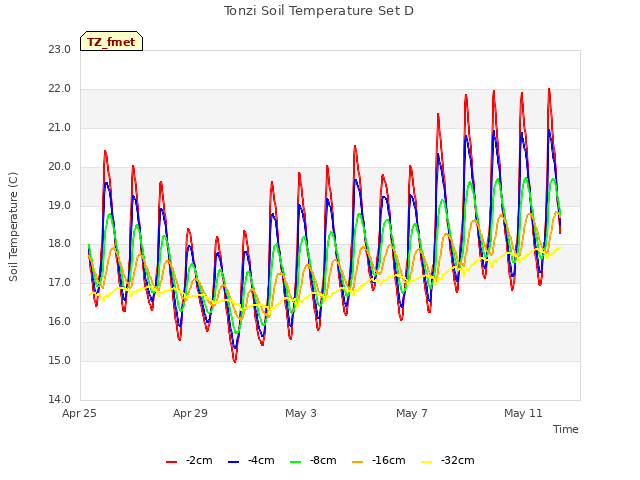Click the 19.0 y-axis tick label

(x=60, y=205)
